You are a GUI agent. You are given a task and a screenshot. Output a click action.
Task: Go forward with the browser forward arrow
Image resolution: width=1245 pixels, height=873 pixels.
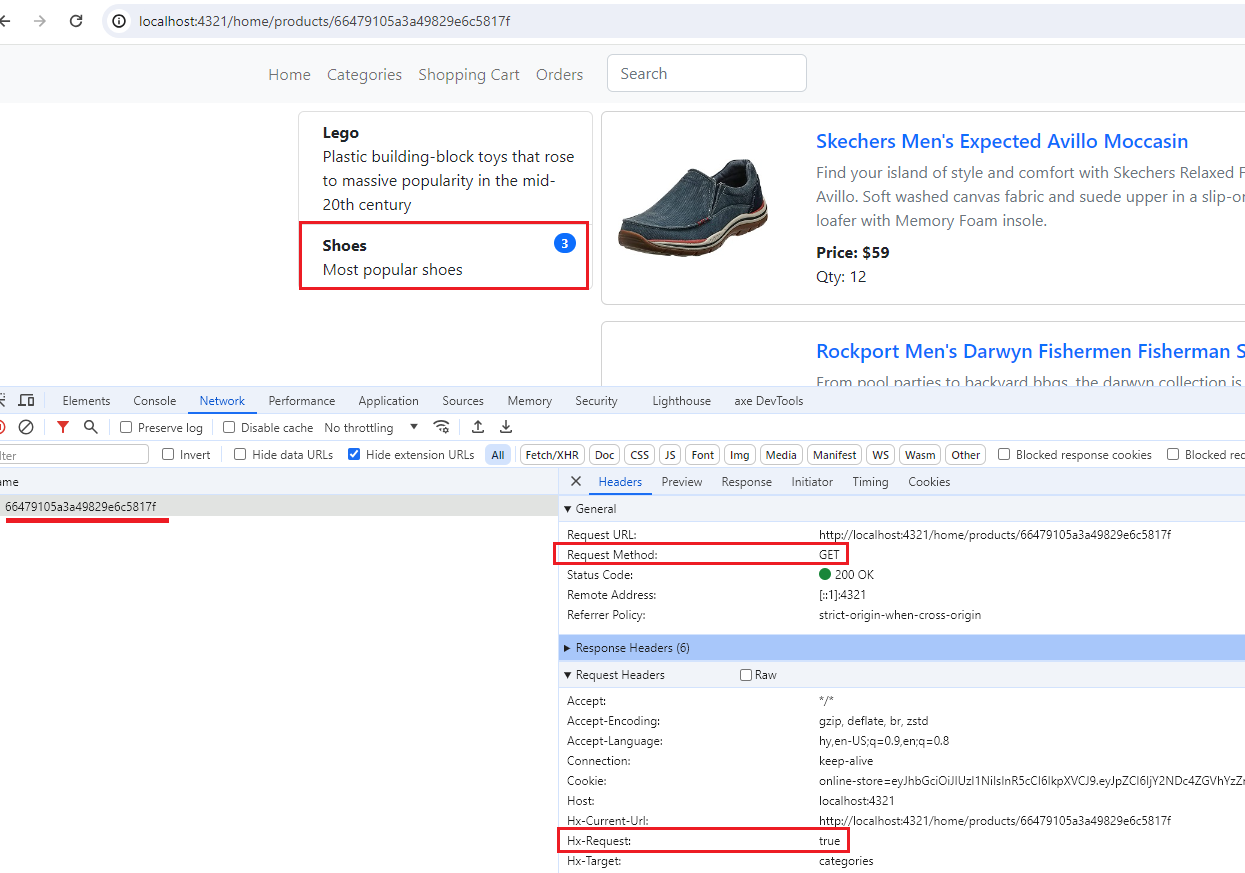click(40, 21)
